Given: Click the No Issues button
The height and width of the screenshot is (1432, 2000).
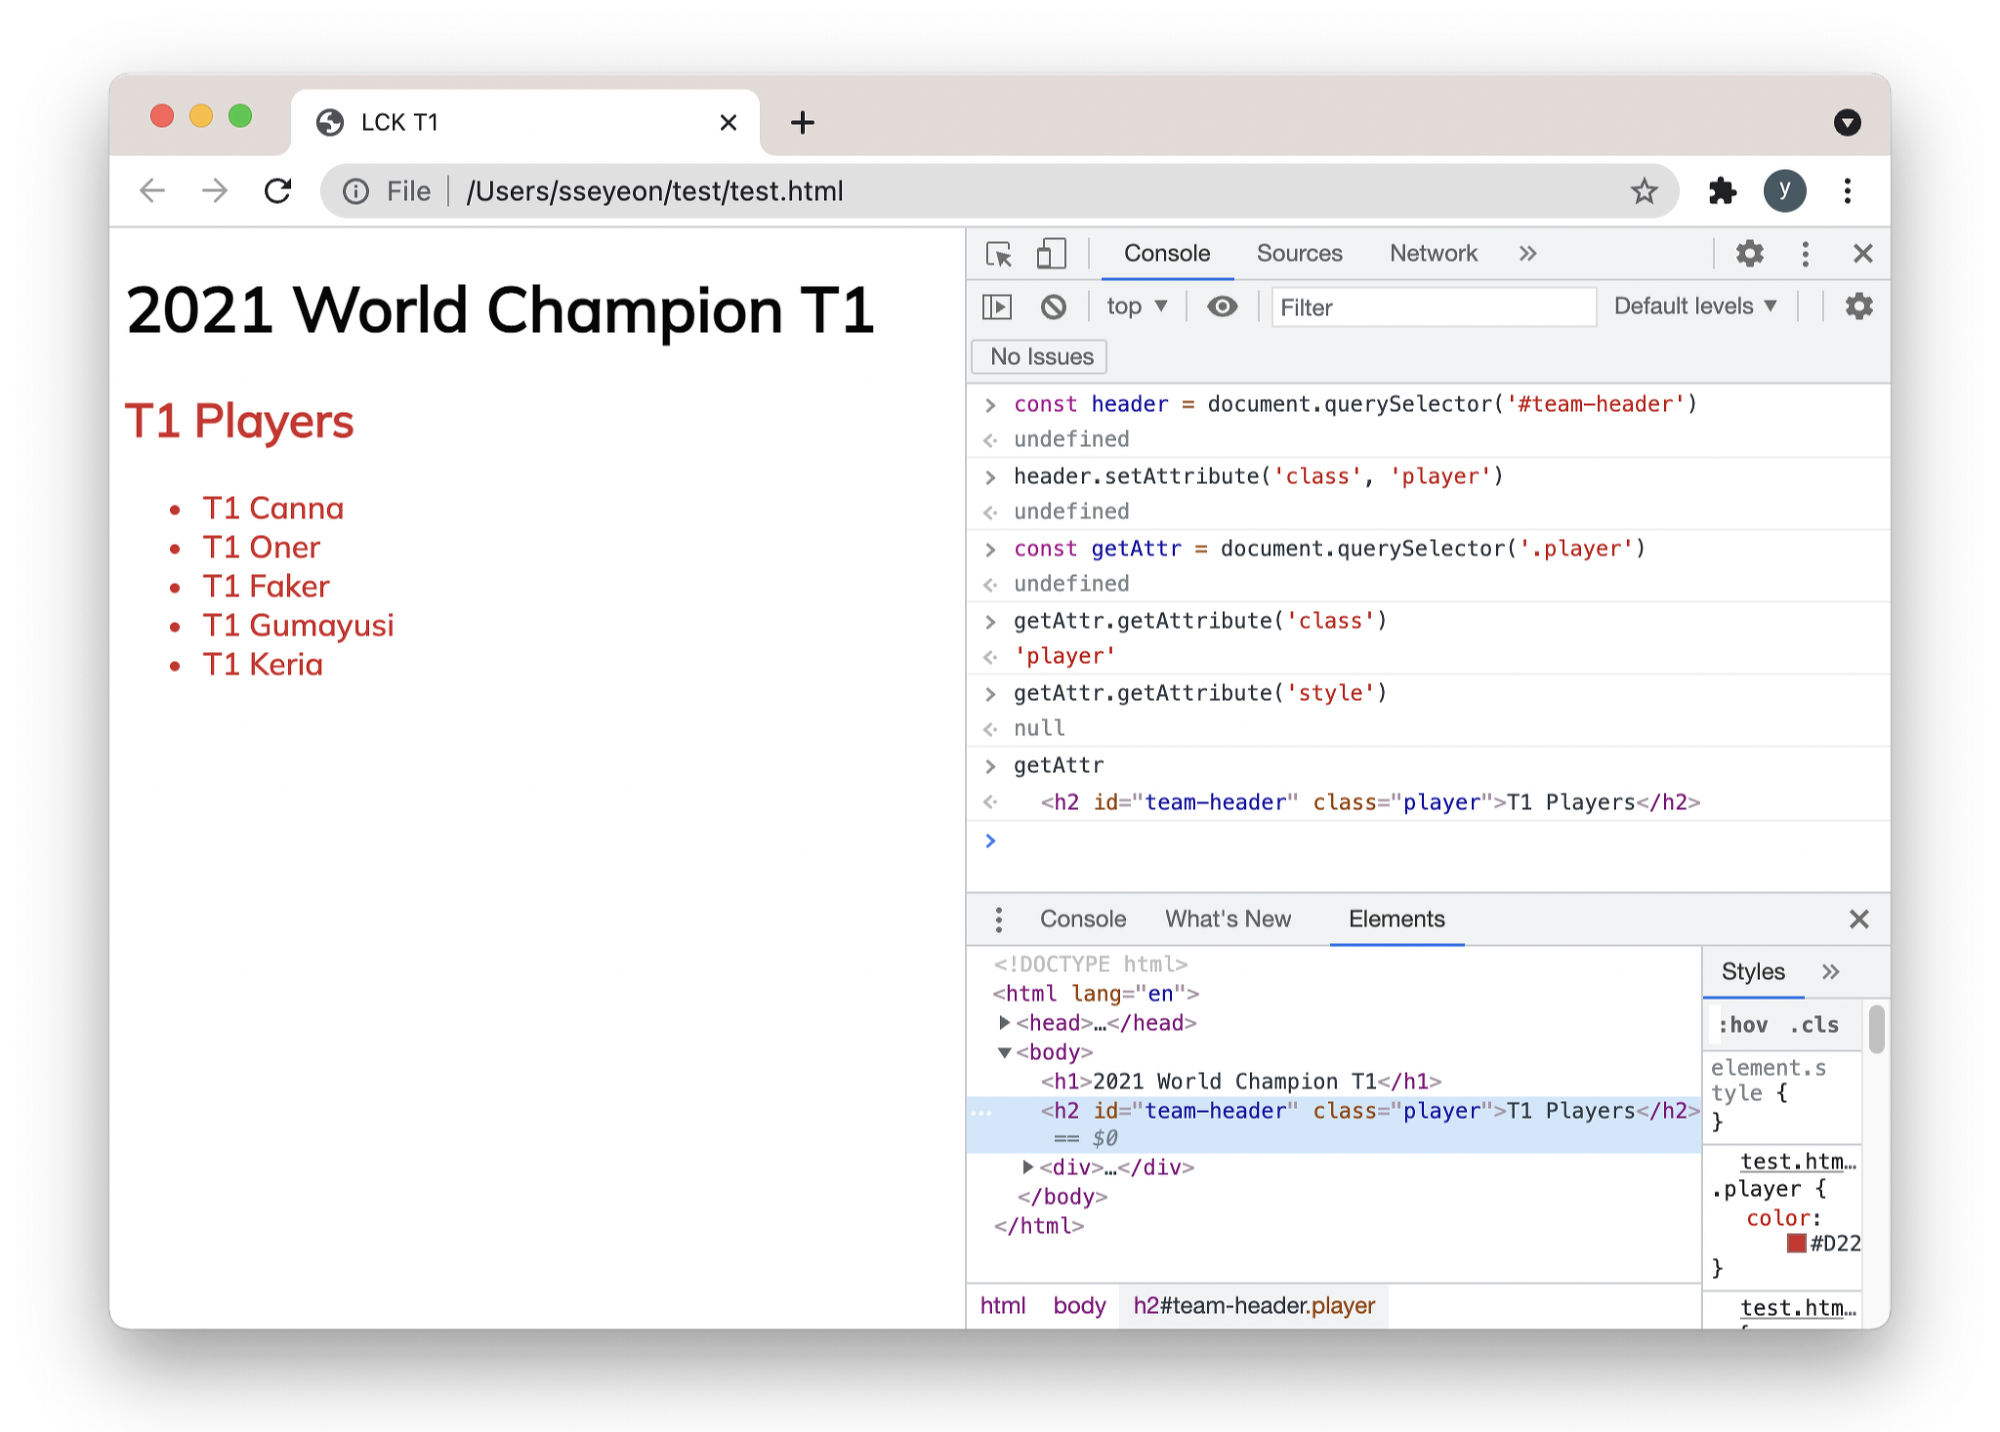Looking at the screenshot, I should coord(1040,357).
